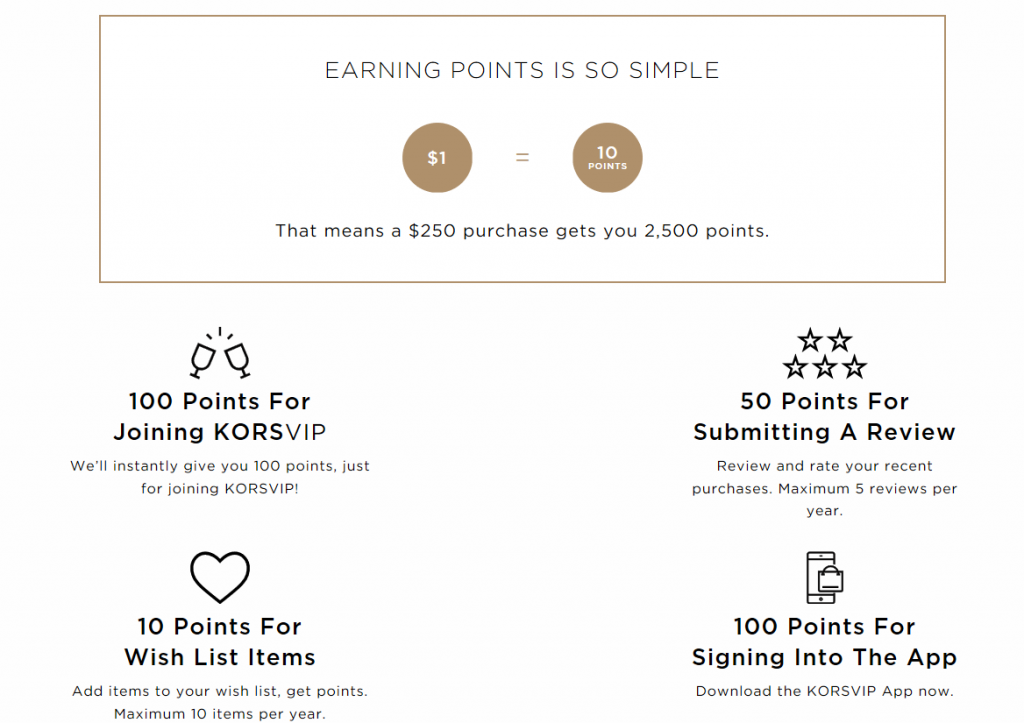
Task: Open "50 Points For Submitting A Review" heading
Action: tap(825, 417)
